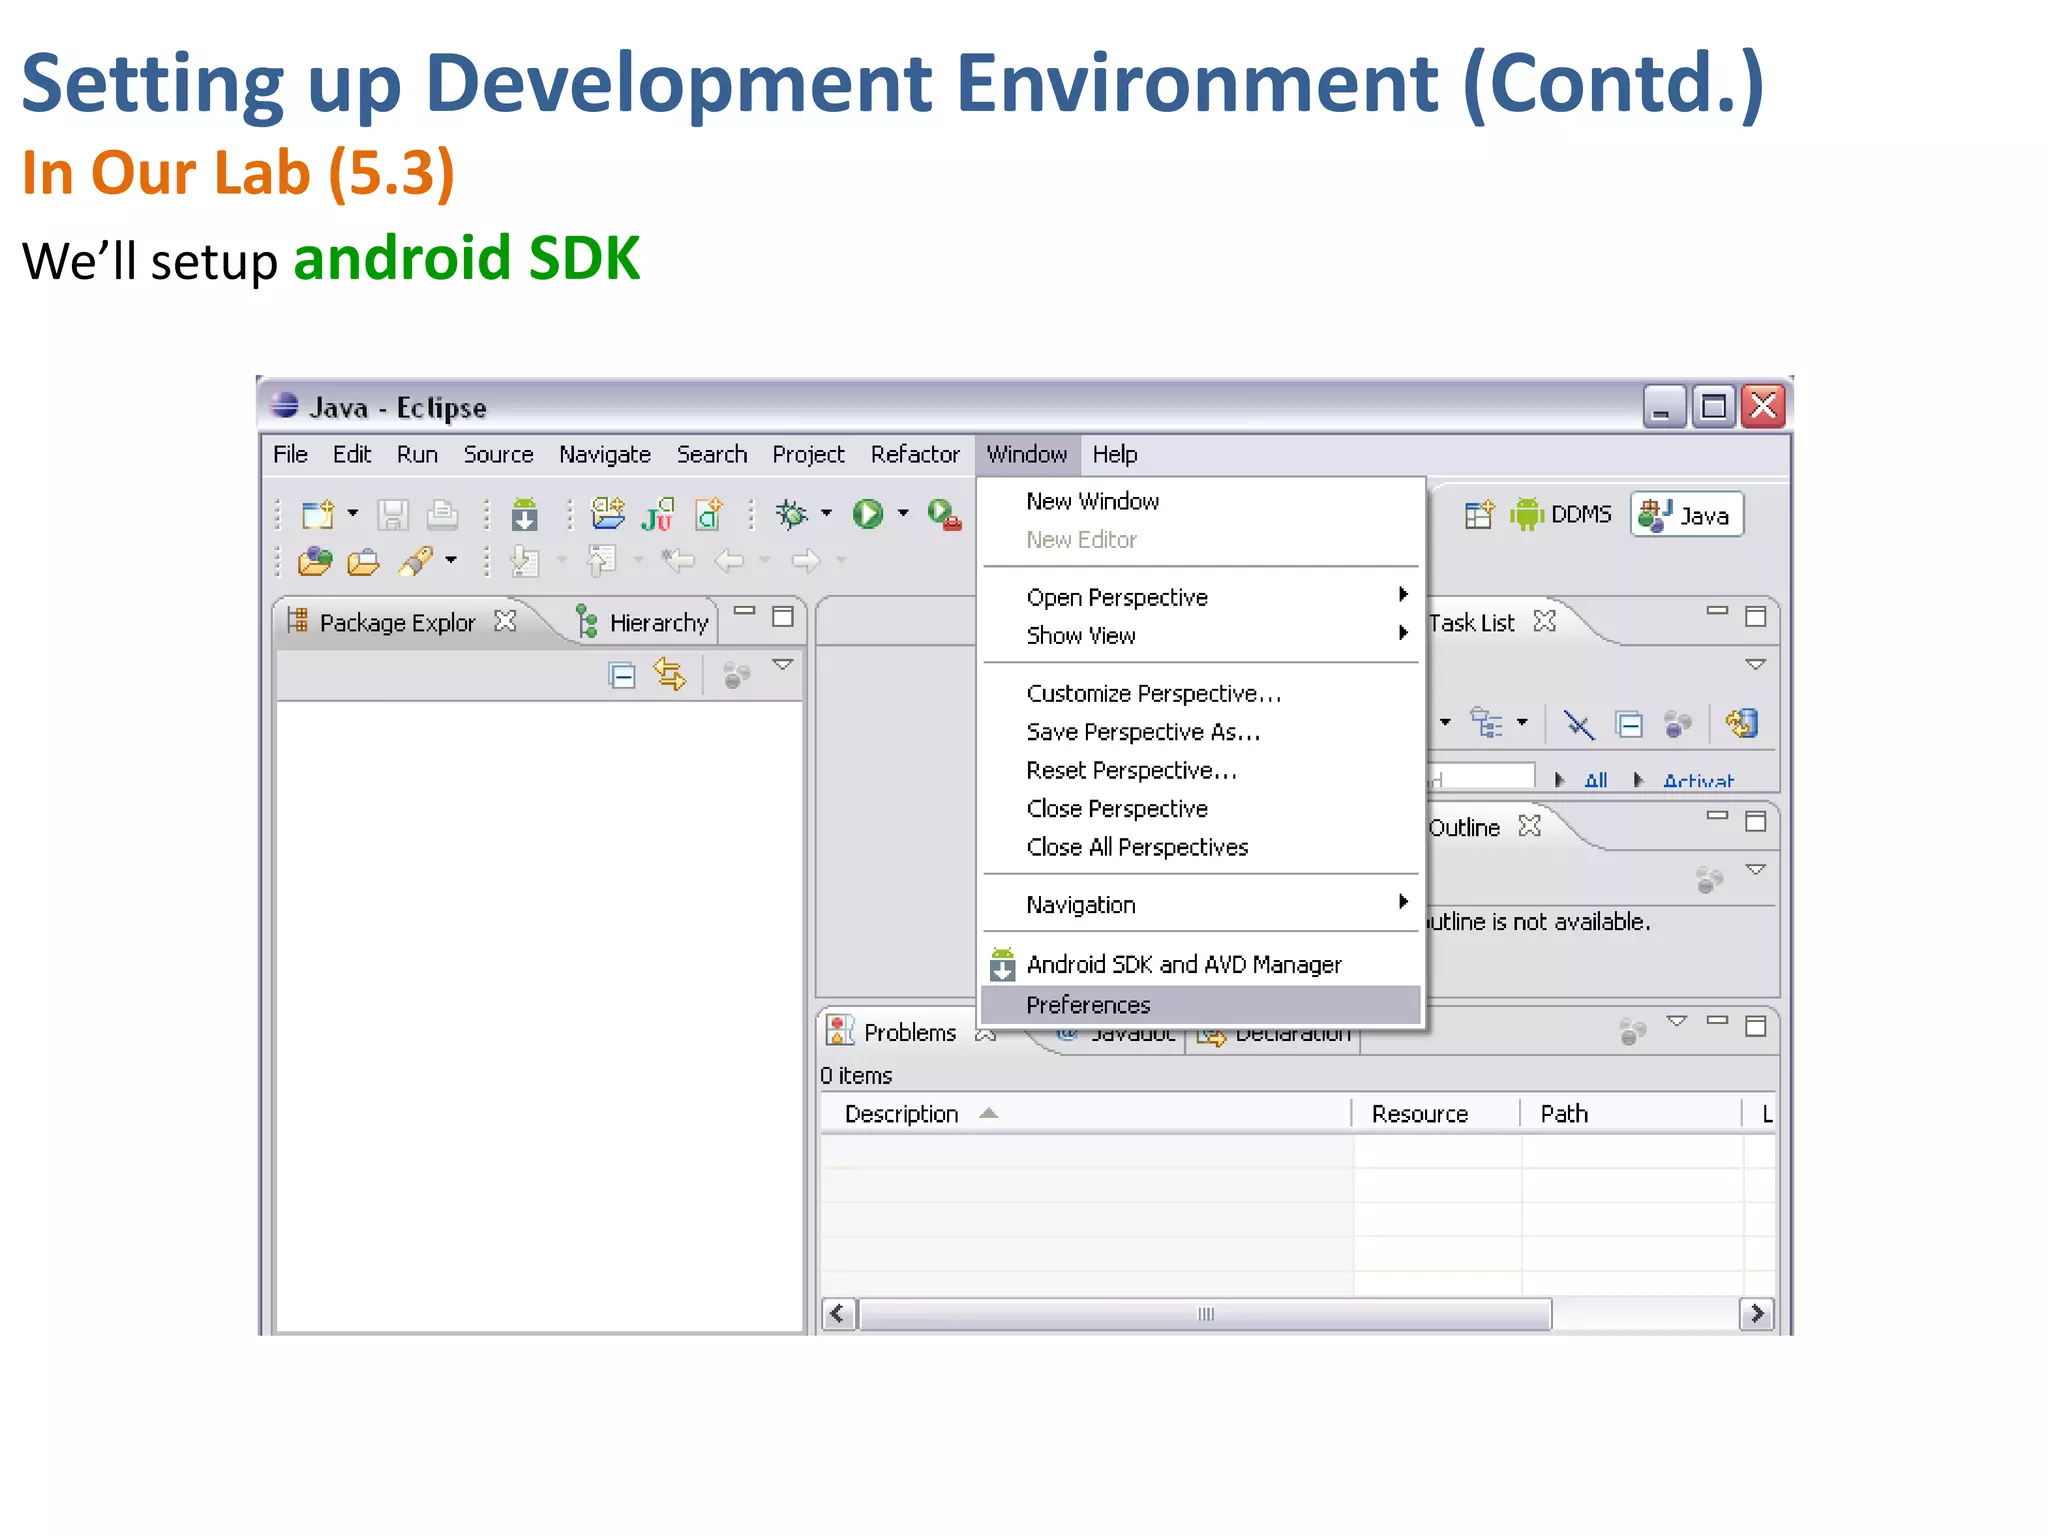Click the Save floppy disk icon
The width and height of the screenshot is (2048, 1536).
pos(392,515)
